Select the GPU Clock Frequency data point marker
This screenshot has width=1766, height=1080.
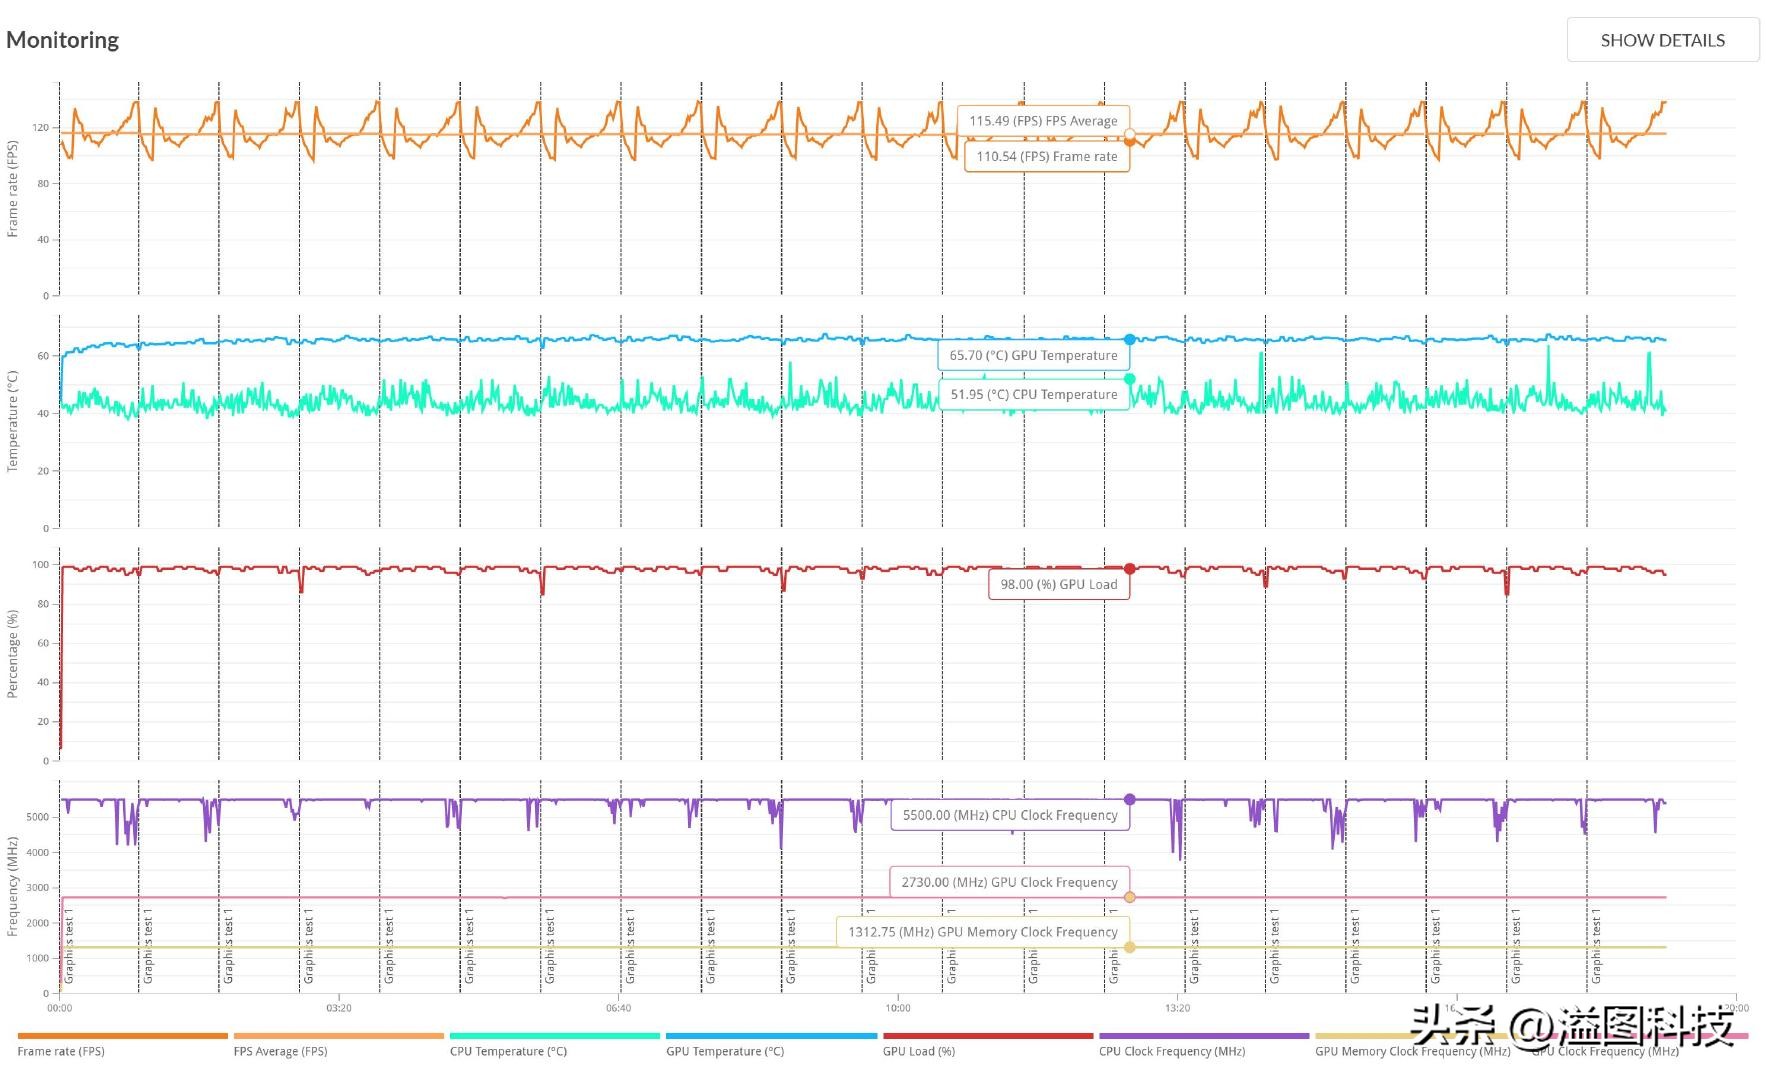[x=1129, y=897]
